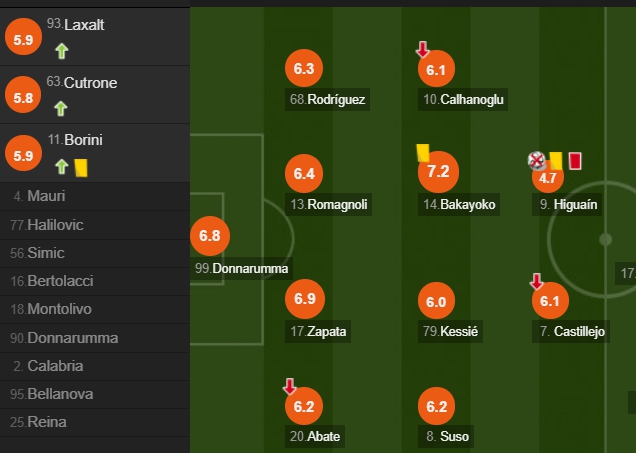Click Borini's yellow card in substitutes list

coord(81,168)
